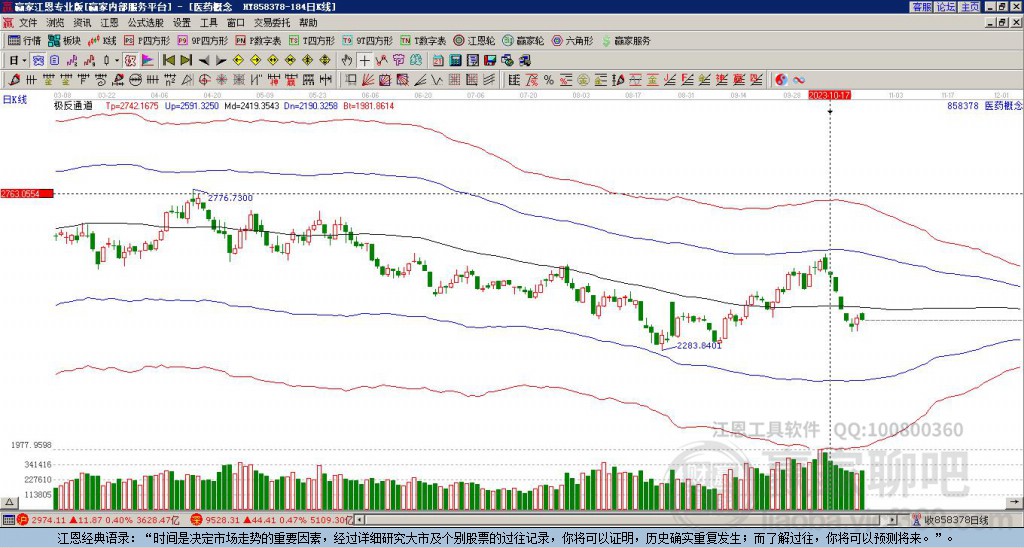
Task: Select the circled horizontal line tool
Action: pyautogui.click(x=135, y=80)
